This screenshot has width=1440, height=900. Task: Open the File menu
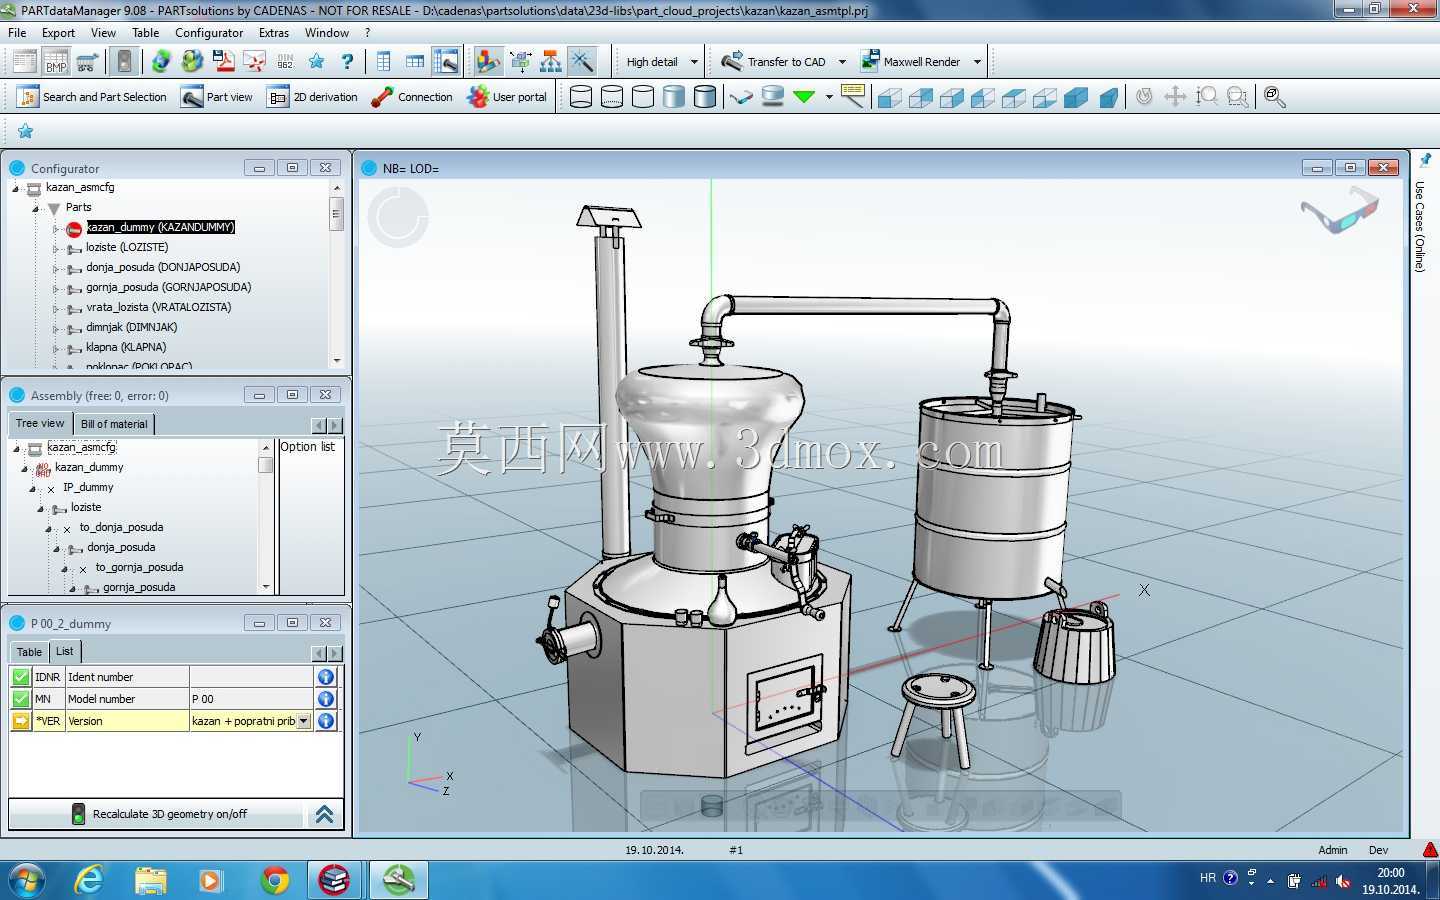tap(17, 33)
